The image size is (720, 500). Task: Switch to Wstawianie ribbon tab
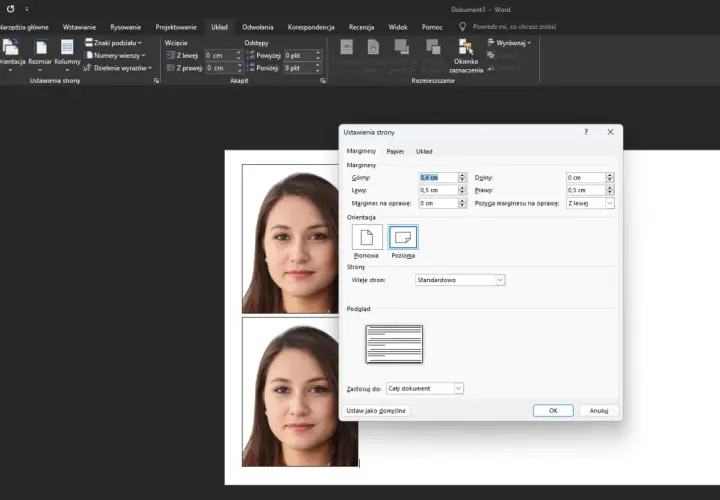click(79, 27)
